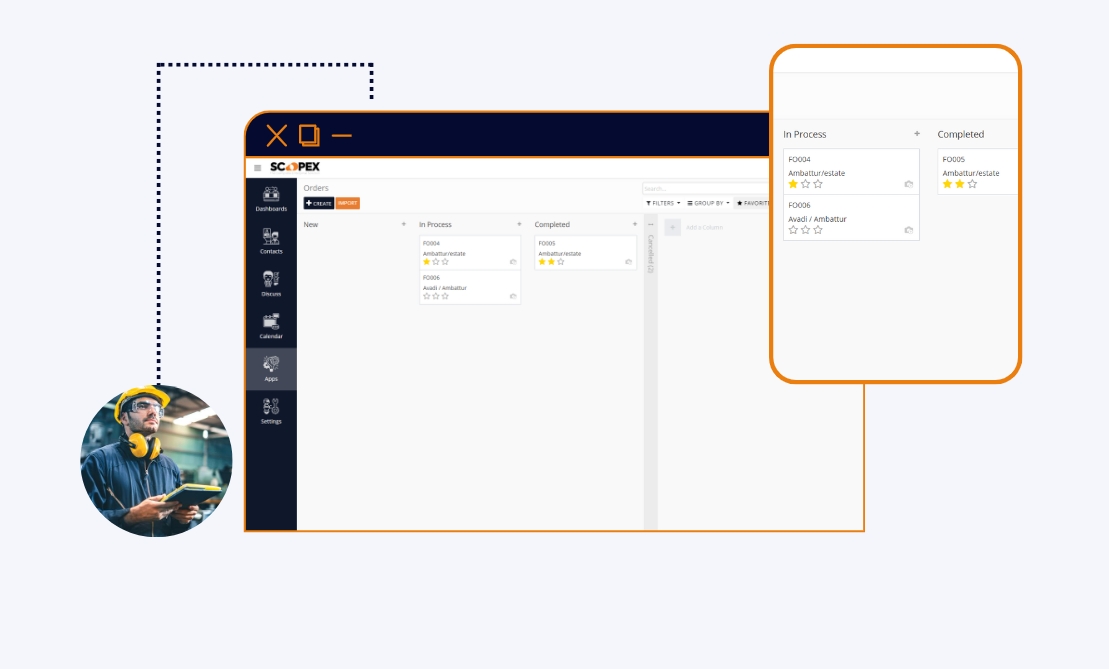Click Completed header in enlarged inset
Image resolution: width=1109 pixels, height=669 pixels.
[960, 134]
